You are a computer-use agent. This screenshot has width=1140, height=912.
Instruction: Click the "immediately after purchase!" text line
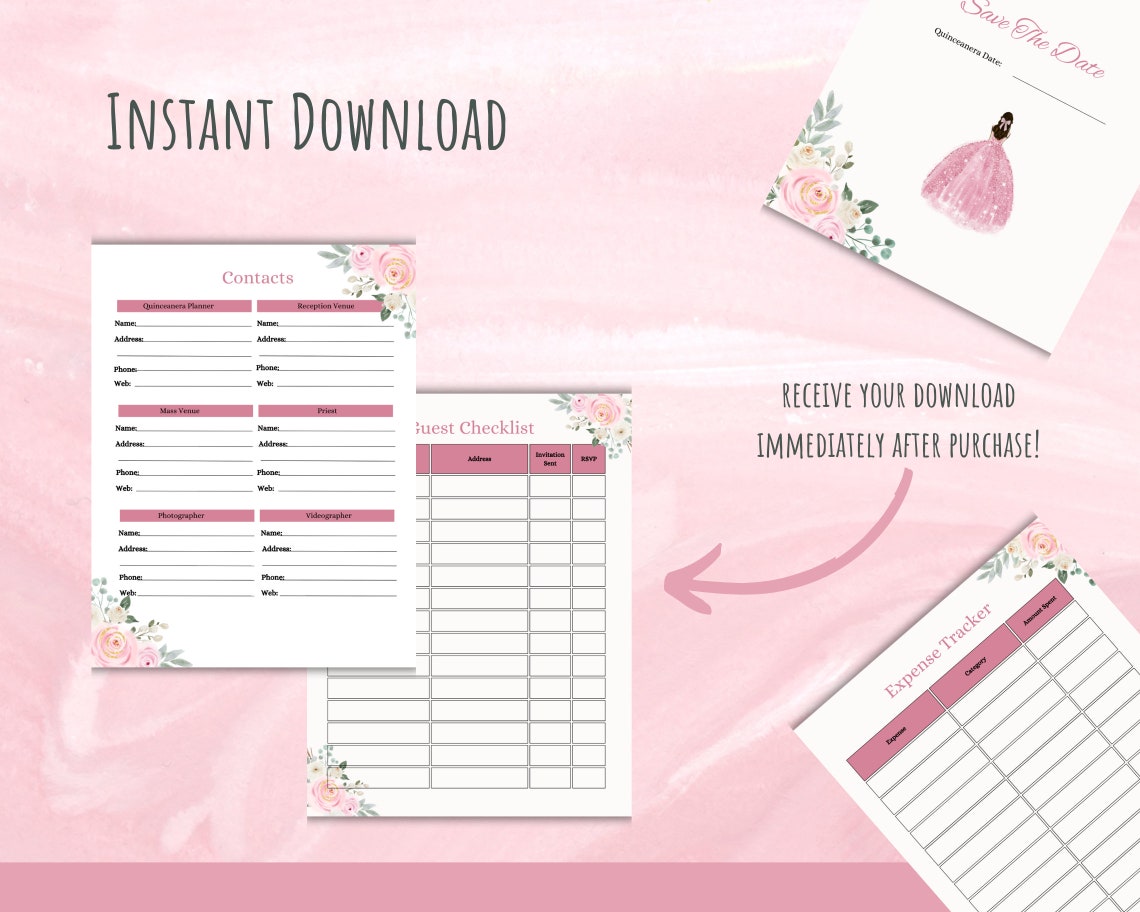[899, 444]
